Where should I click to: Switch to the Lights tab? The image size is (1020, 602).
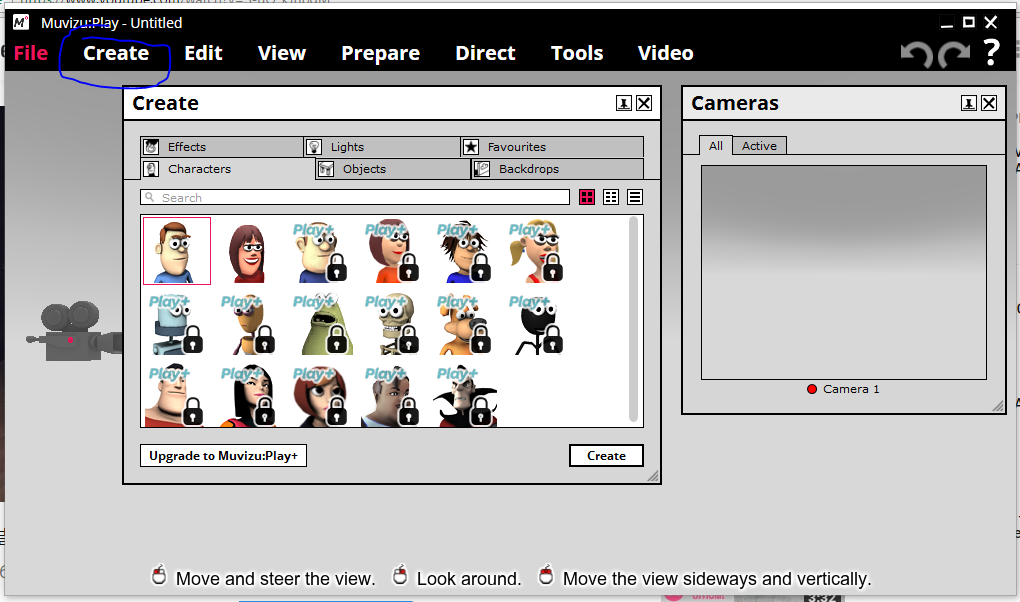pyautogui.click(x=382, y=146)
